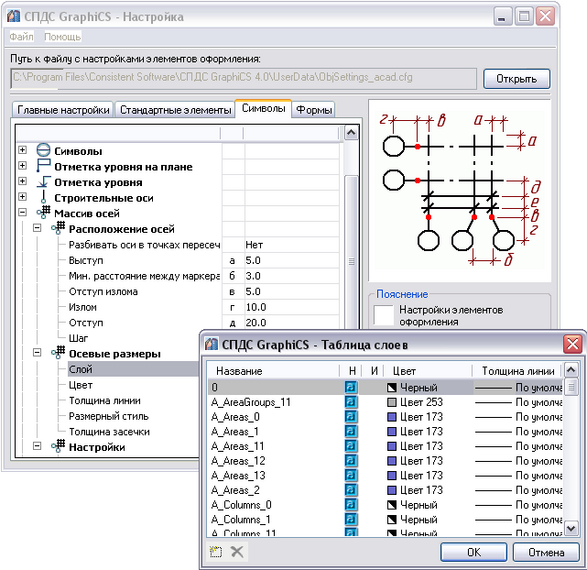
Task: Click the Открыть button
Action: pos(516,79)
